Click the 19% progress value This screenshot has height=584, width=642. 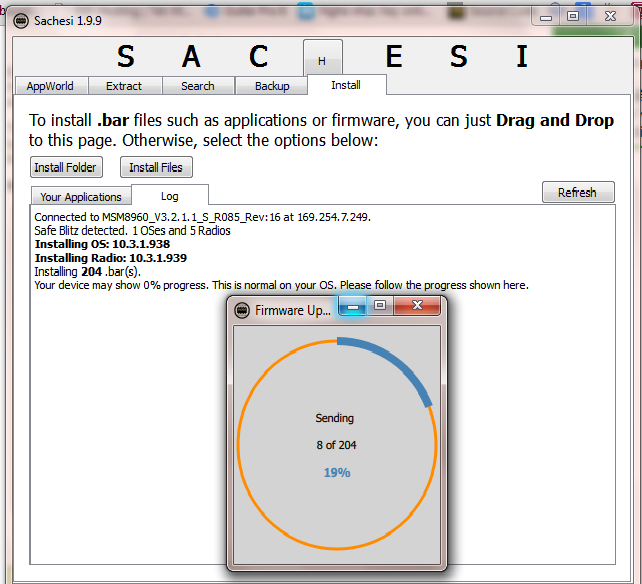click(337, 473)
